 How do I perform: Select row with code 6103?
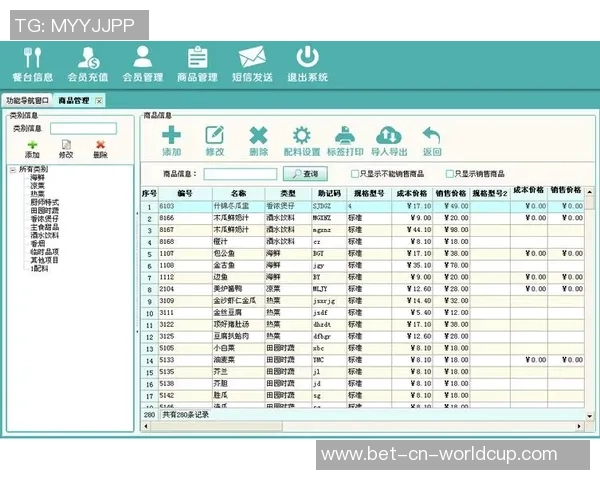click(x=363, y=206)
